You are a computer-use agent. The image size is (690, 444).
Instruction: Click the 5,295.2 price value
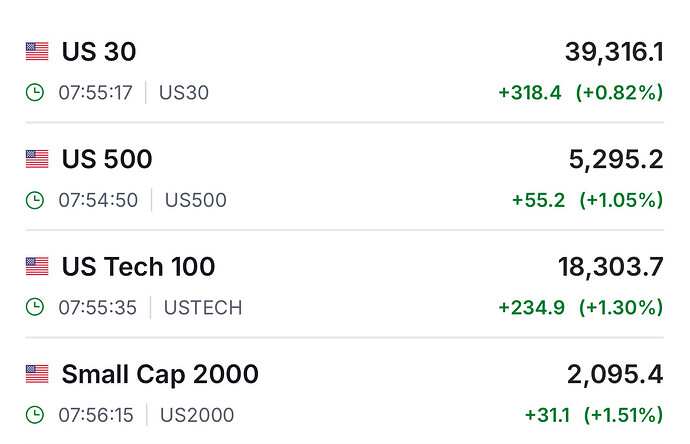[x=617, y=159]
